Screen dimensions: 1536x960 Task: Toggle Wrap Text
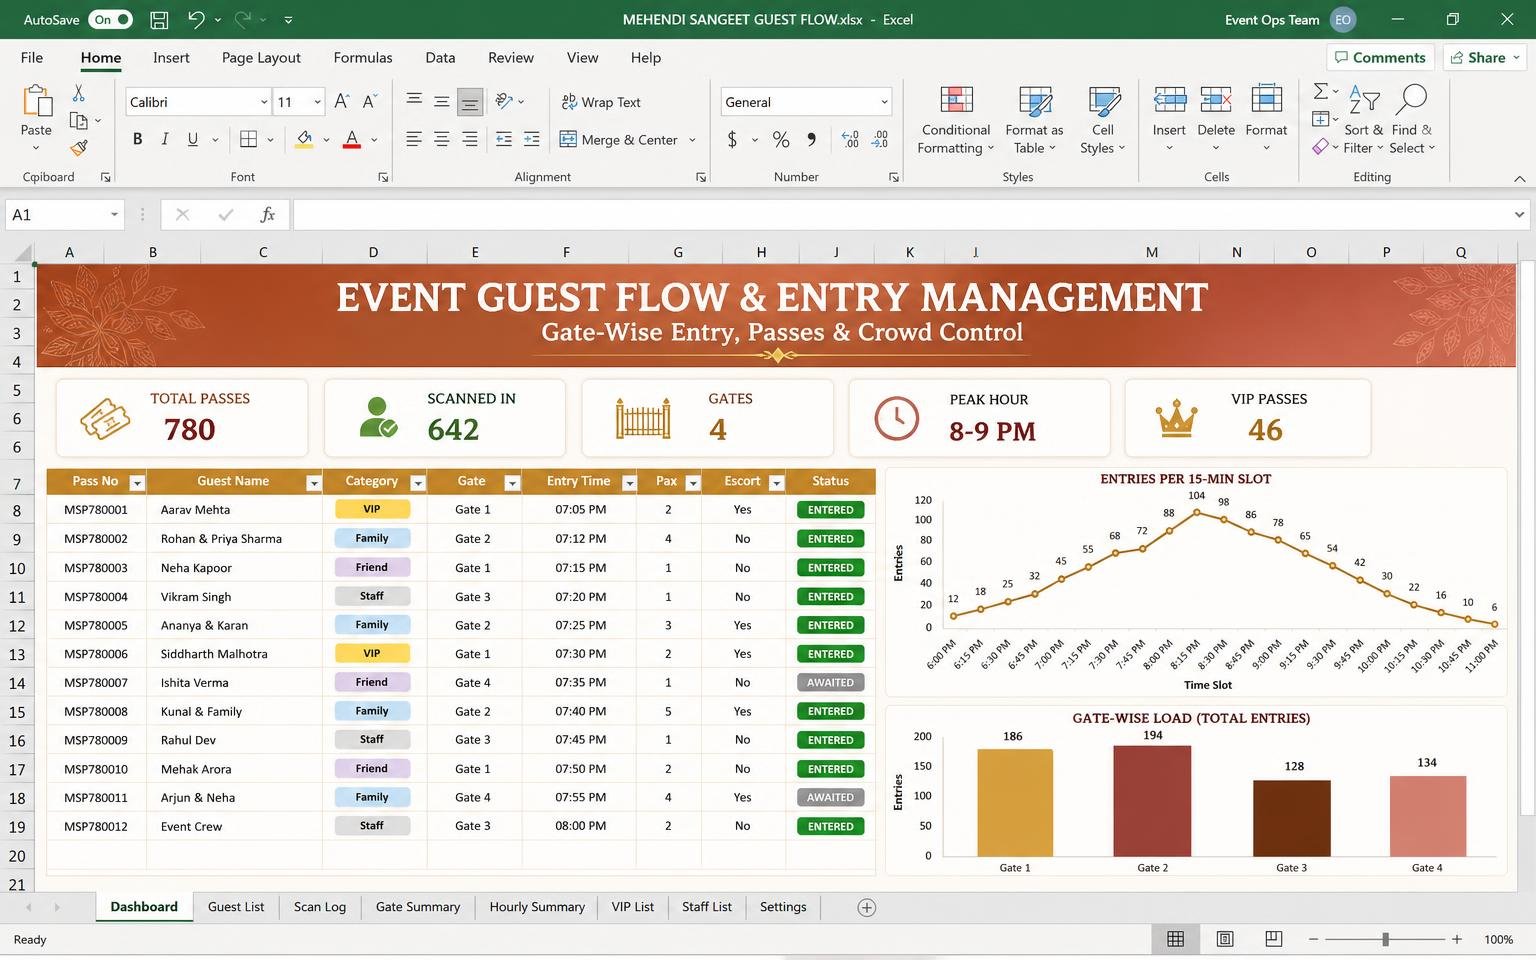pos(601,102)
